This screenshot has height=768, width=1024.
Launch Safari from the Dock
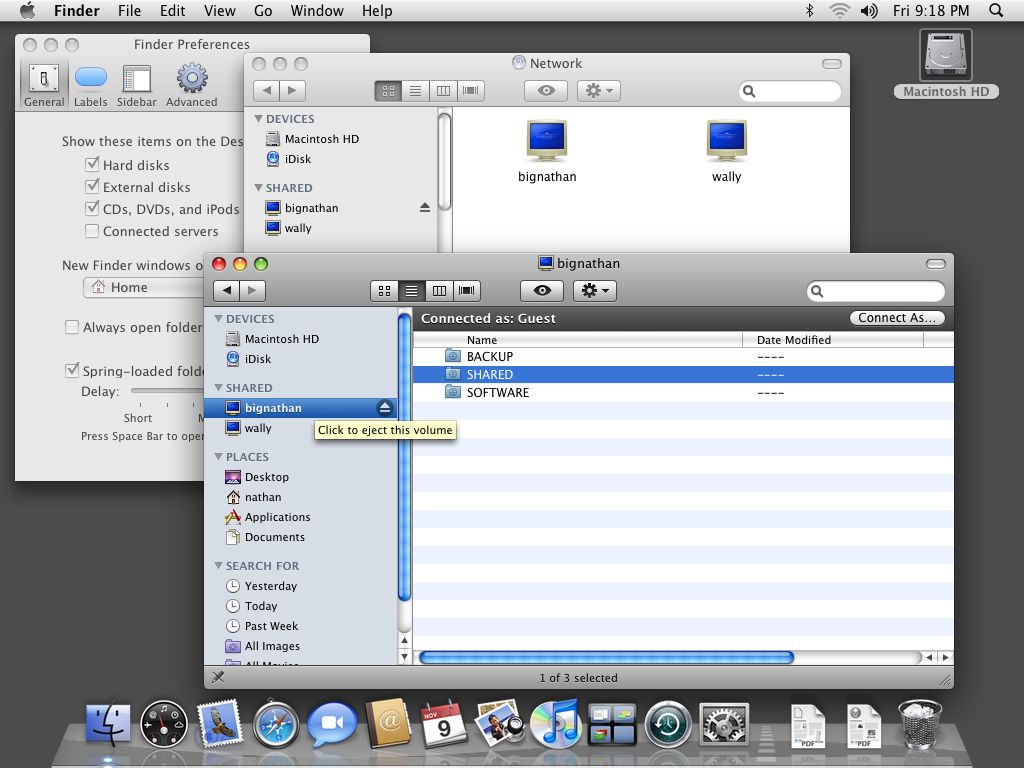coord(276,724)
